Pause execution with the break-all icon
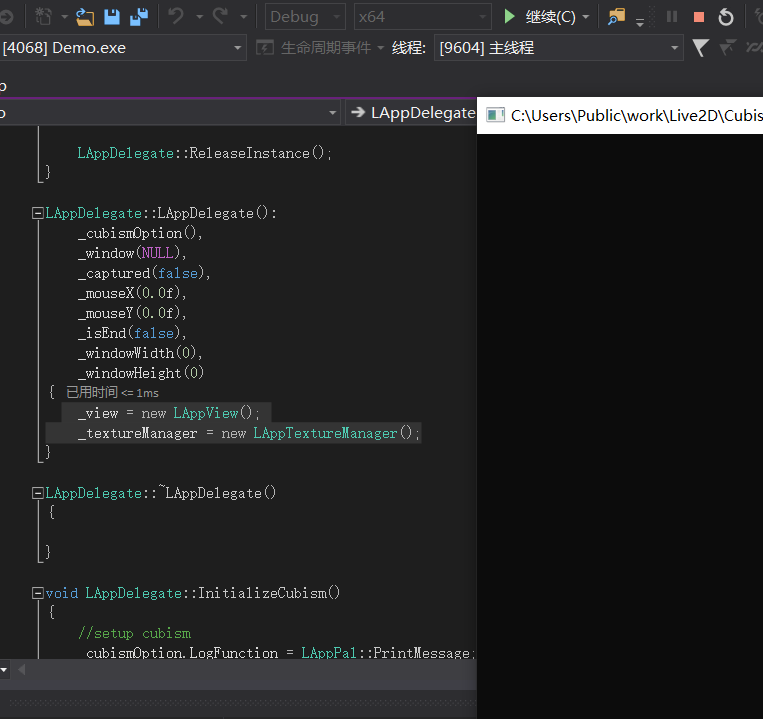763x719 pixels. pyautogui.click(x=672, y=17)
